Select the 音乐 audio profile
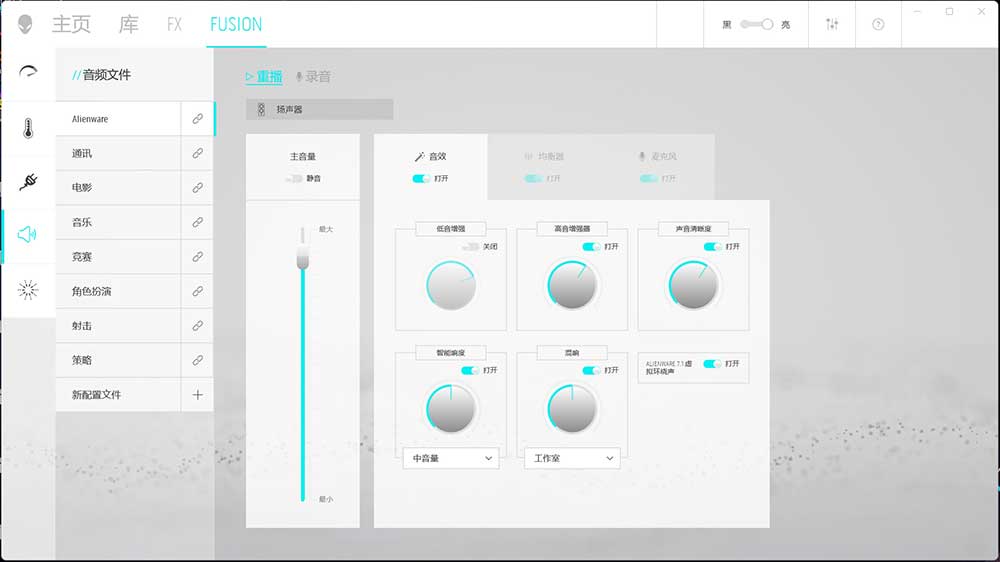The width and height of the screenshot is (1000, 562). [118, 222]
